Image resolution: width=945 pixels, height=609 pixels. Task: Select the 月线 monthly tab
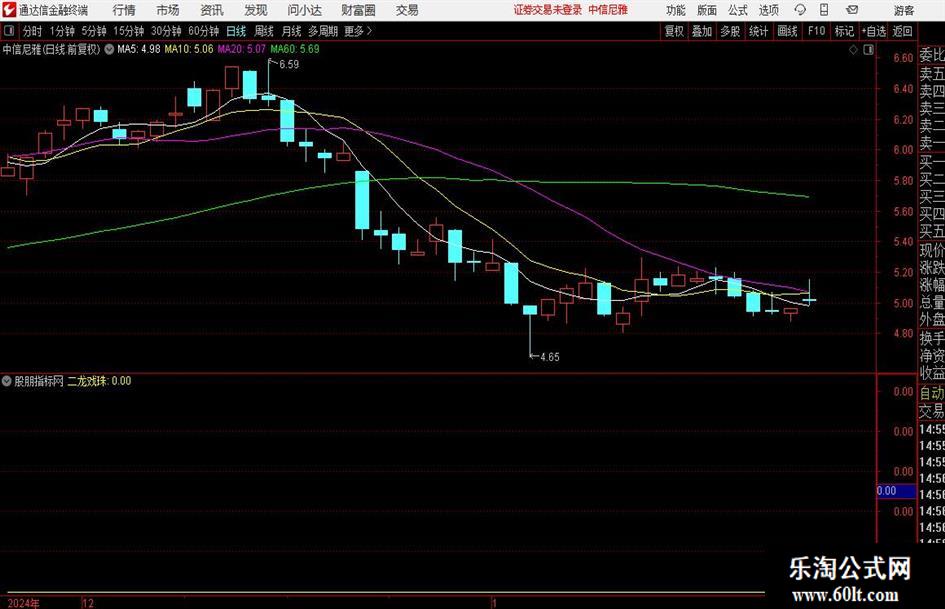tap(291, 31)
